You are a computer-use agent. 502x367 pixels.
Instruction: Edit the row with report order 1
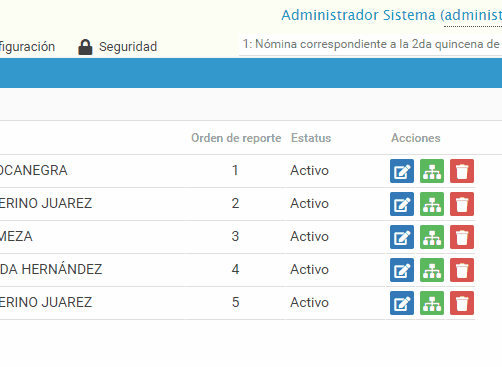click(x=402, y=171)
